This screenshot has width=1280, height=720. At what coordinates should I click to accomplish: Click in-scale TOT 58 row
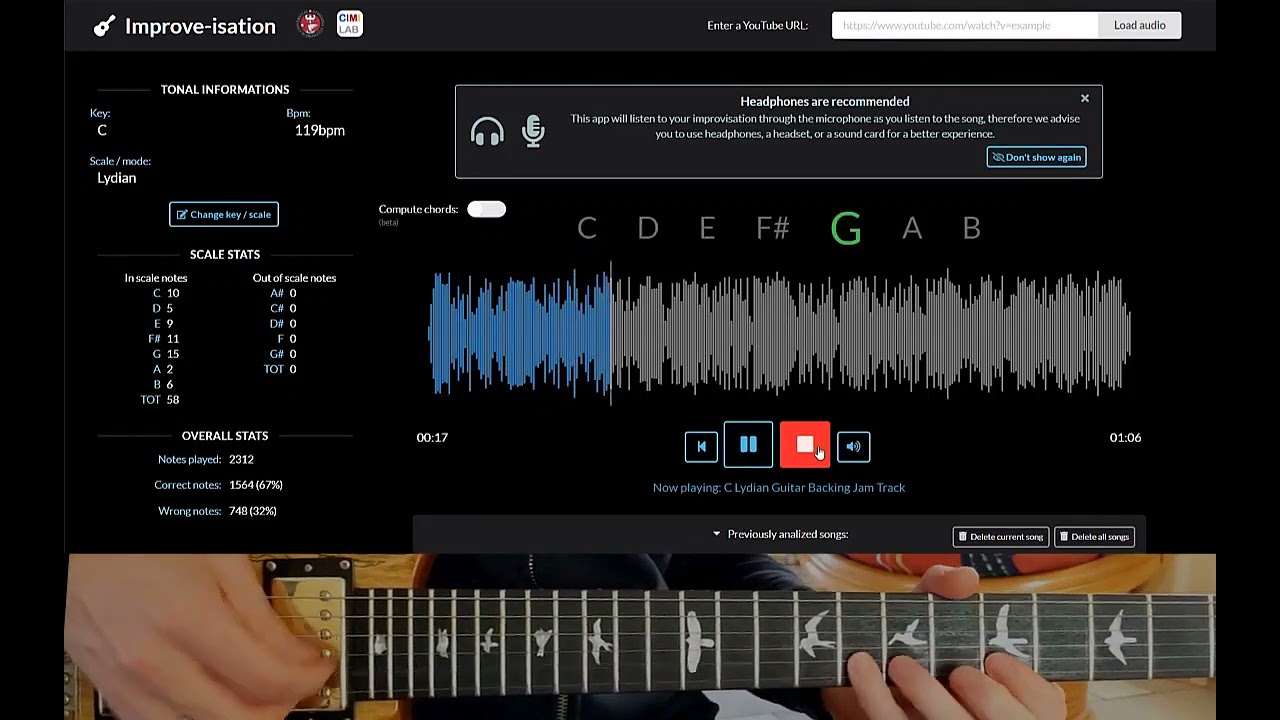pyautogui.click(x=160, y=399)
